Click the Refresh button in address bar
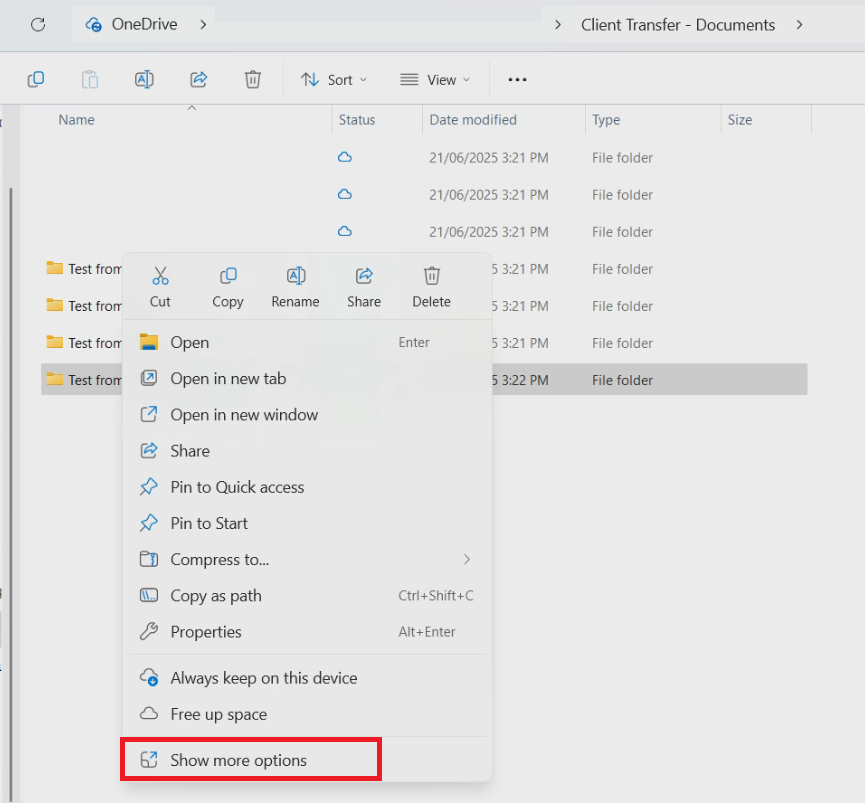Screen dimensions: 865x803 [x=38, y=25]
